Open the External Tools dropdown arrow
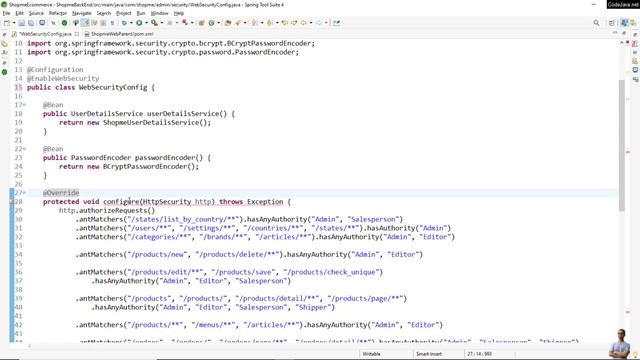 (162, 23)
